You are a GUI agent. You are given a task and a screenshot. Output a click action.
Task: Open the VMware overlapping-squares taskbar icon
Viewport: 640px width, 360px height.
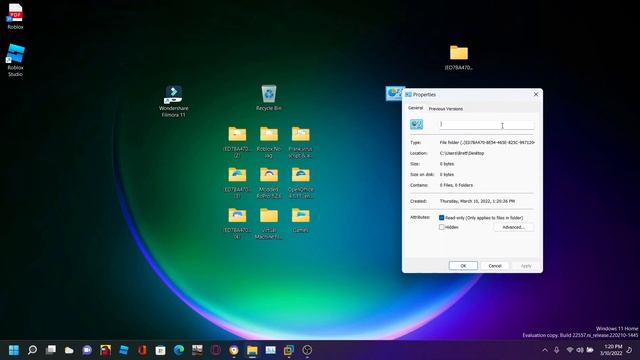[x=289, y=350]
